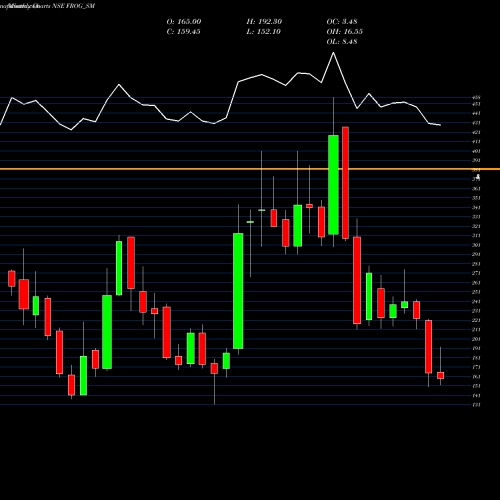Click the last small red candle at far right
The image size is (500, 500).
(441, 376)
